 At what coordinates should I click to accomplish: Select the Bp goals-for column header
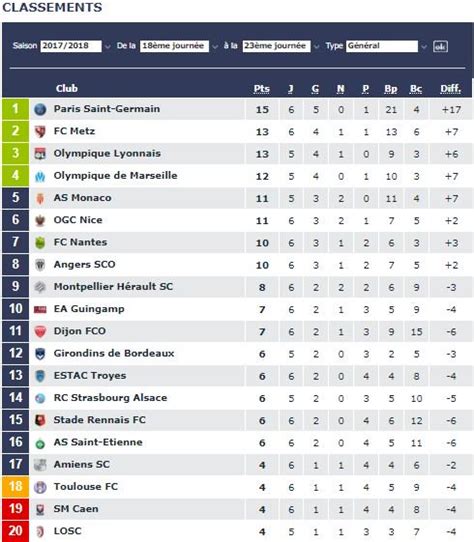coord(391,89)
